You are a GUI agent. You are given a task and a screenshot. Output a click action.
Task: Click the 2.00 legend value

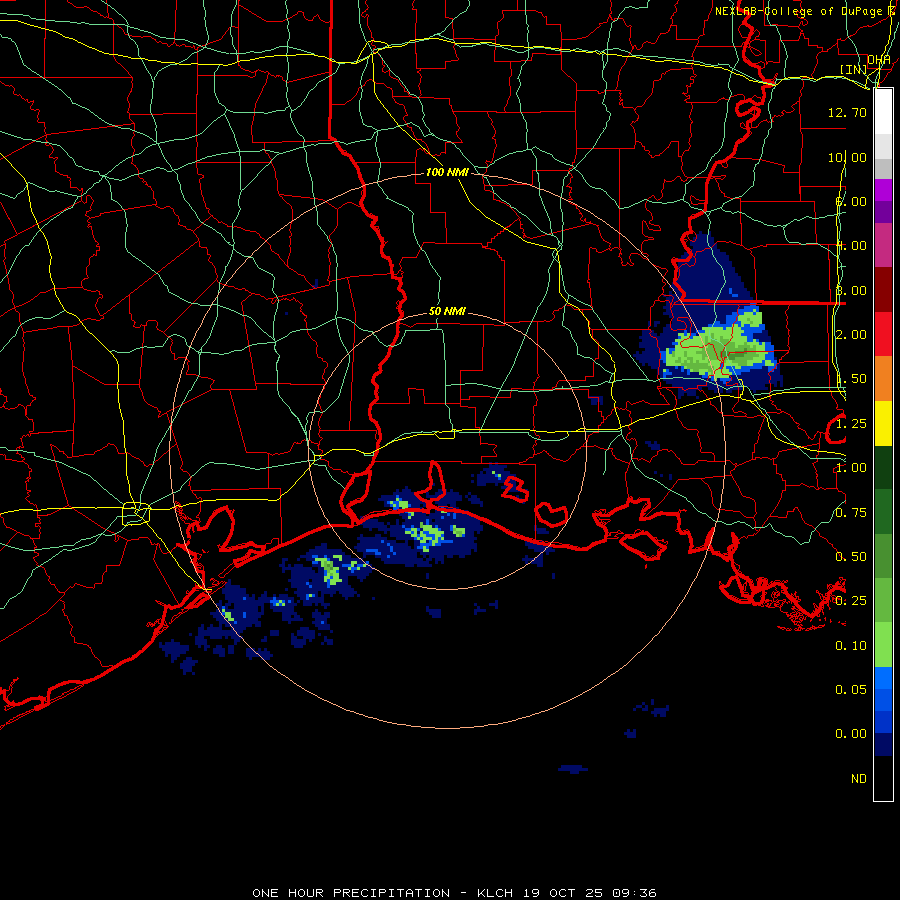(851, 335)
